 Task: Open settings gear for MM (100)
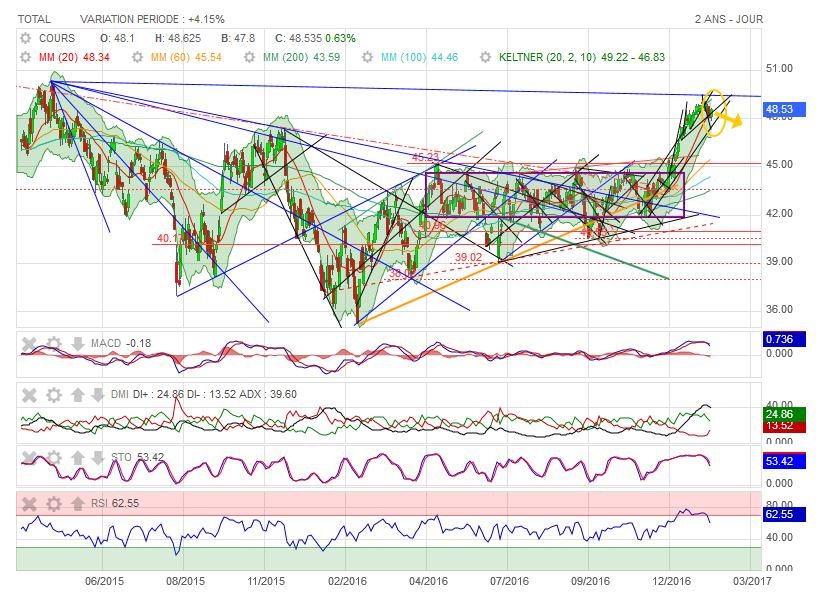368,57
